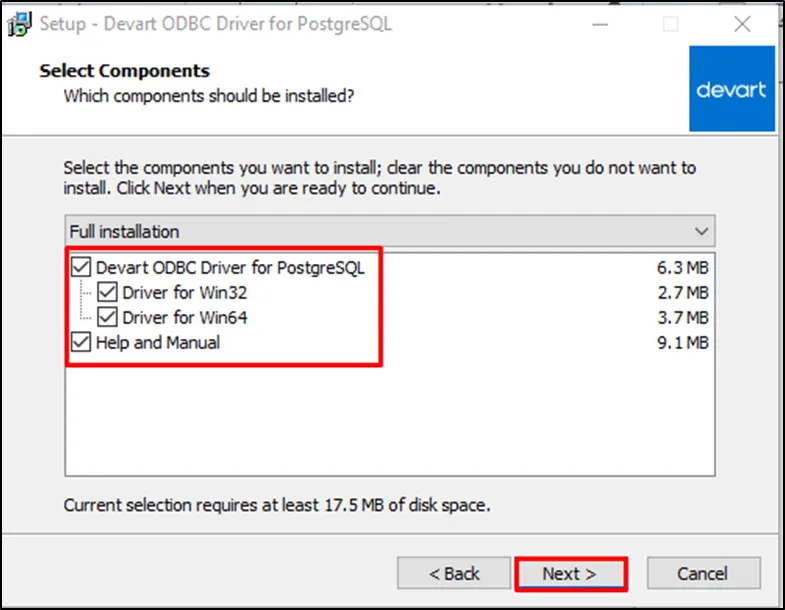This screenshot has width=785, height=610.
Task: Disable the Help and Manual checkbox
Action: pyautogui.click(x=81, y=343)
